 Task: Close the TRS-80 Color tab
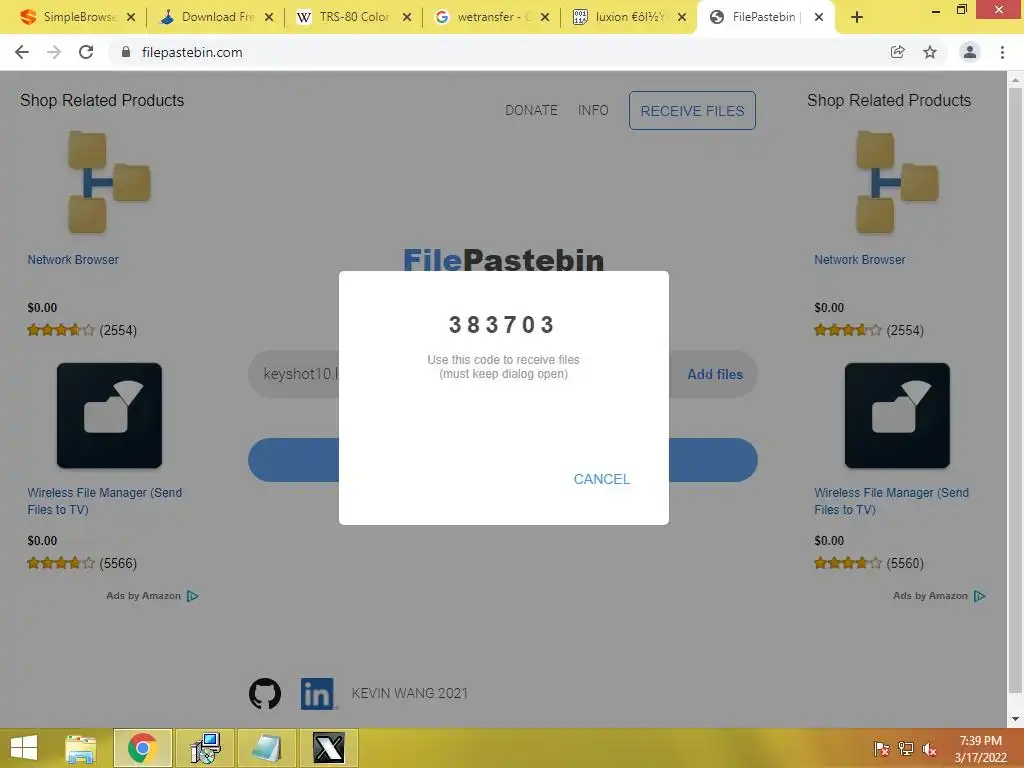(x=407, y=17)
